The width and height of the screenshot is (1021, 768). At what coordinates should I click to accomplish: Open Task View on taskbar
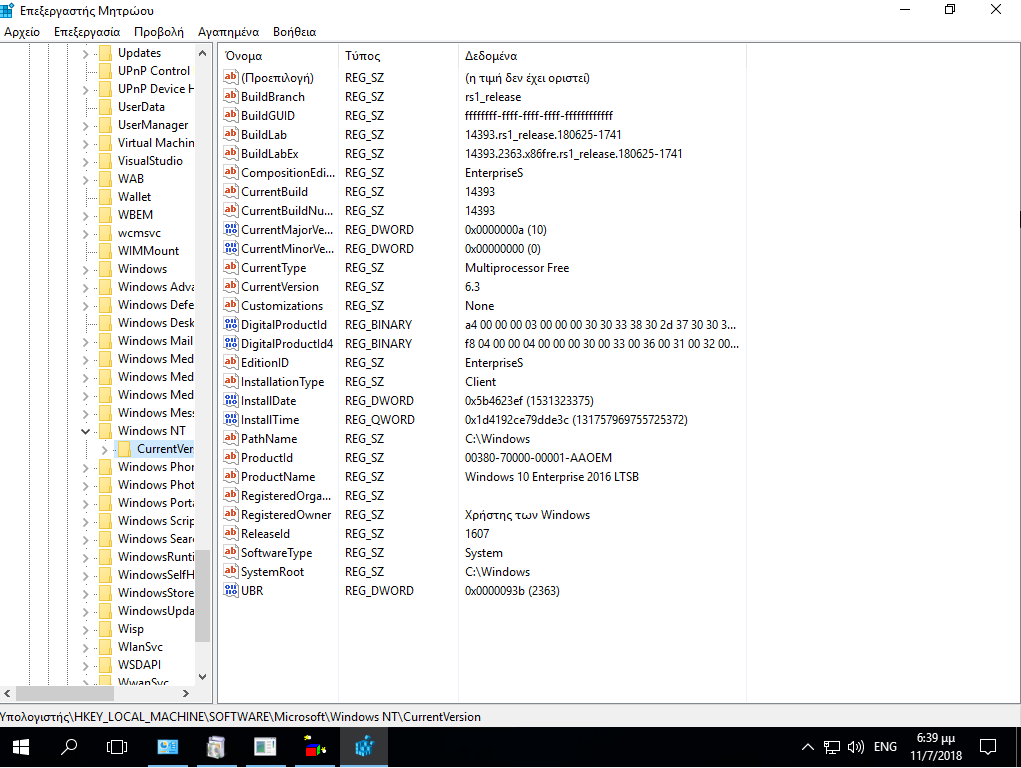(x=117, y=747)
